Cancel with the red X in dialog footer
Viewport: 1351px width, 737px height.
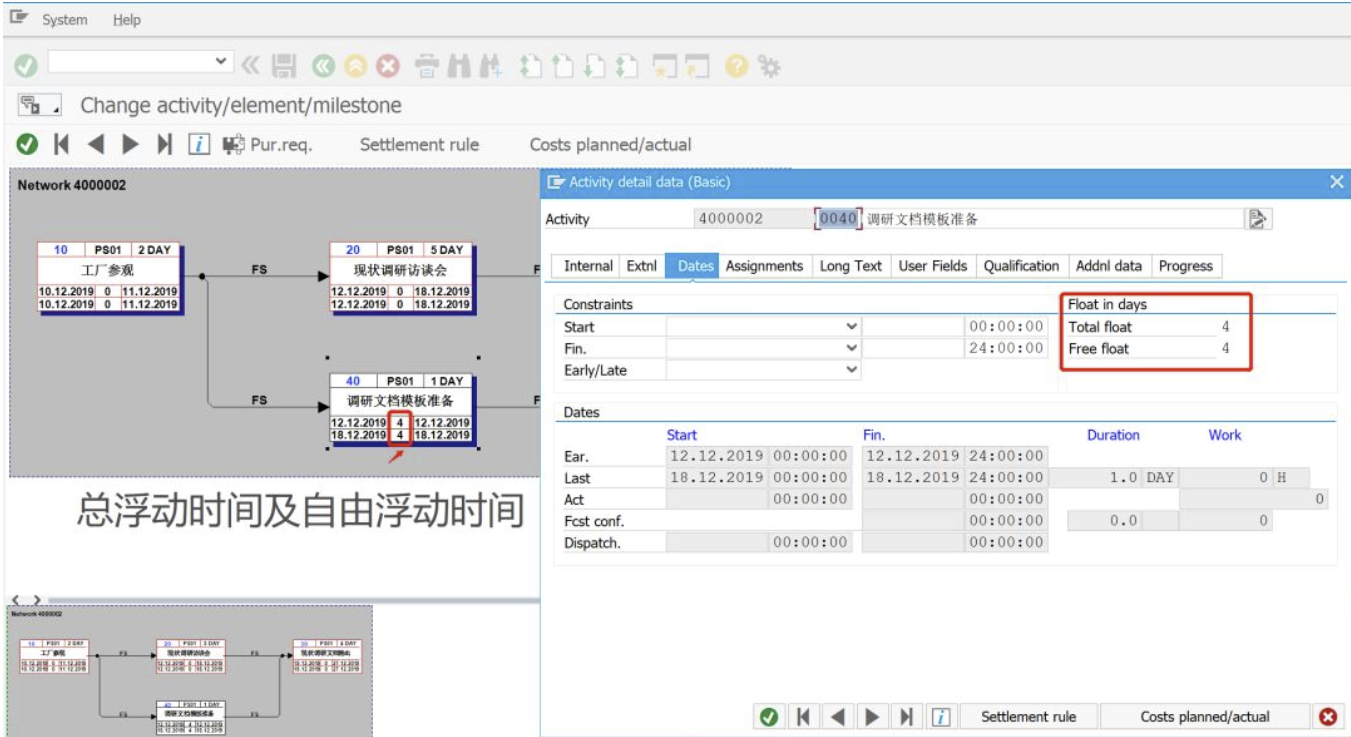1327,716
